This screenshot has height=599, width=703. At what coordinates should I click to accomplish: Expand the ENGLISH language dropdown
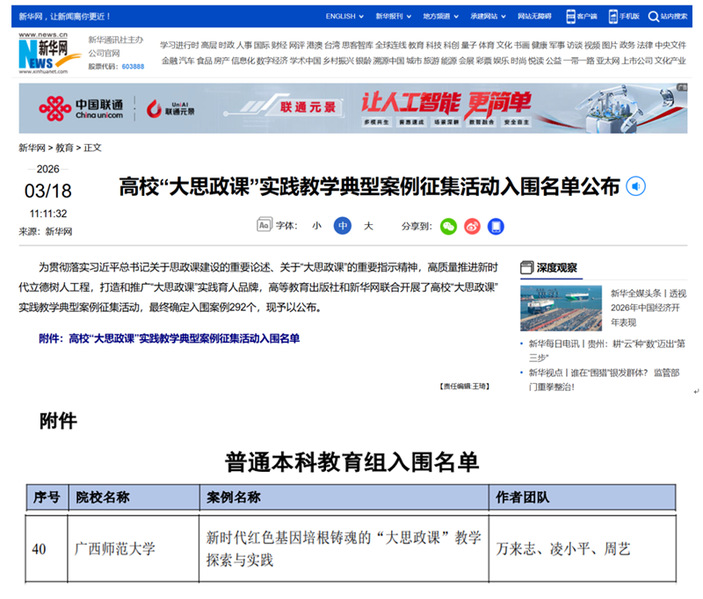tap(344, 17)
